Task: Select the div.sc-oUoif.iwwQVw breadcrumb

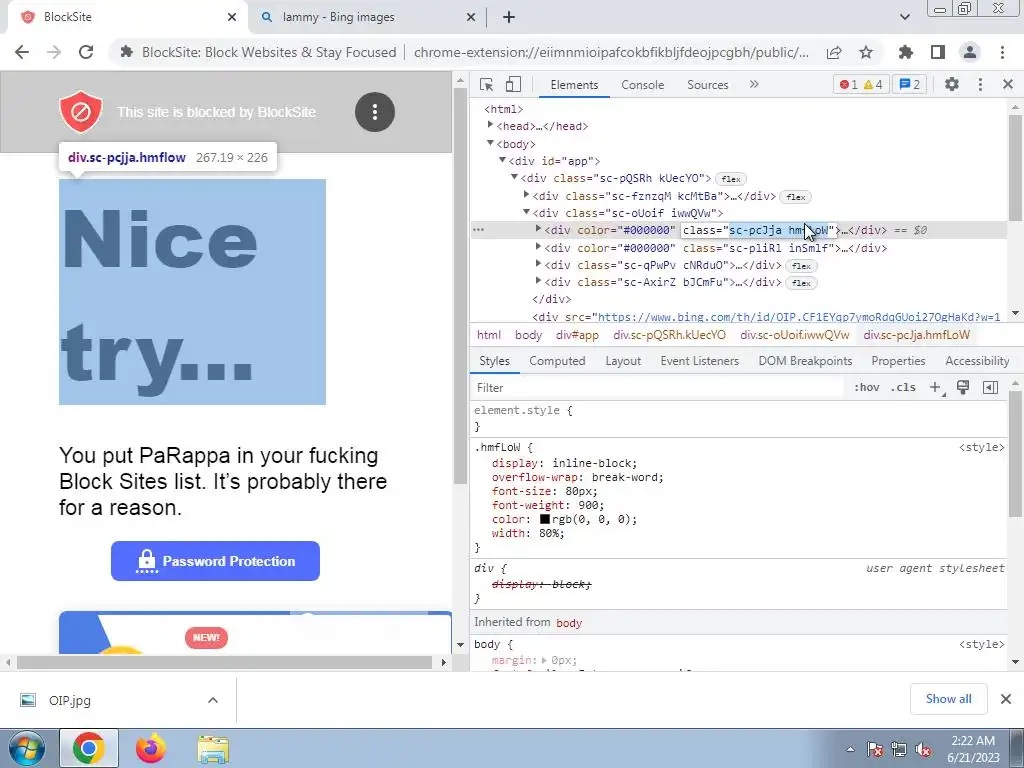Action: click(x=795, y=335)
